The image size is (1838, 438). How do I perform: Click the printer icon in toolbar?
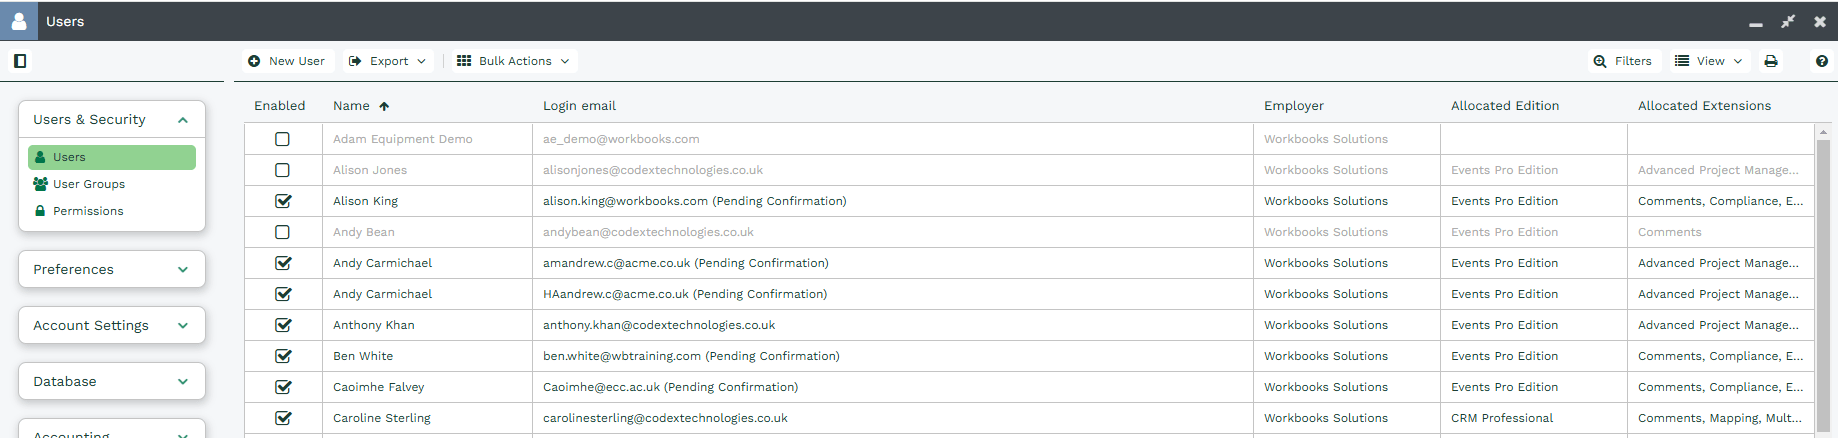[x=1771, y=61]
